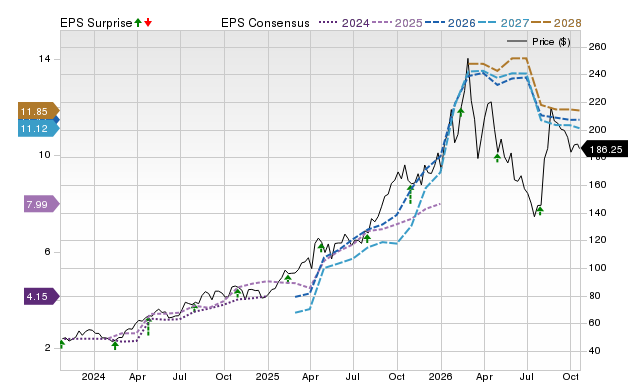
Task: Click the 6 label on the EPS axis
Action: [47, 252]
